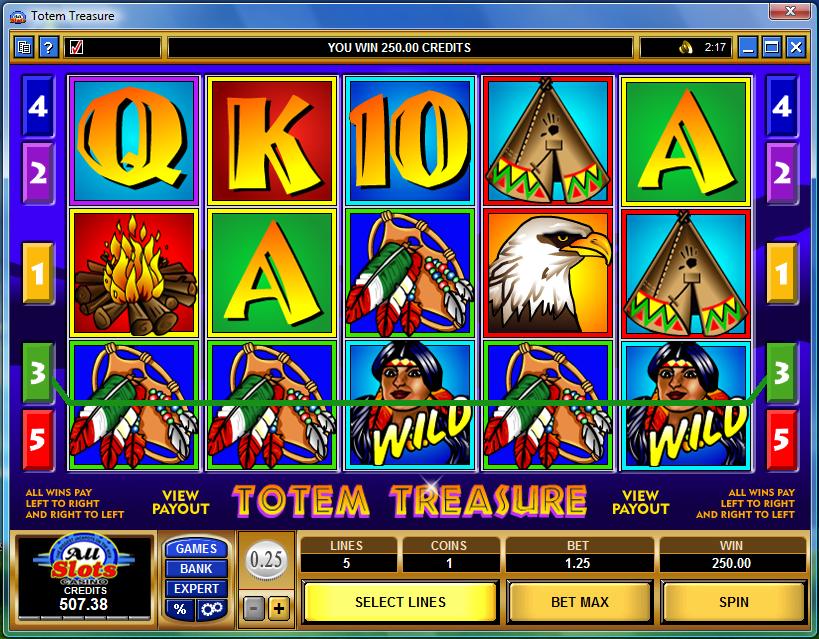Select payline 2 on left side

click(38, 173)
